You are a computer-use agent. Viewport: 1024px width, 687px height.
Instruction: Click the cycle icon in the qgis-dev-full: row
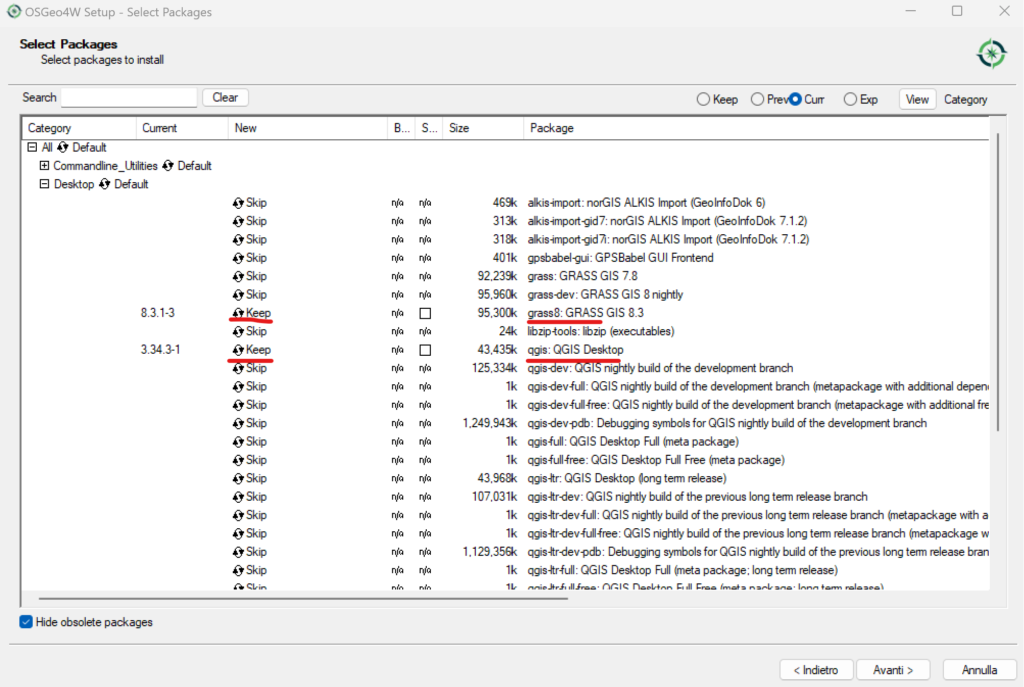click(238, 387)
